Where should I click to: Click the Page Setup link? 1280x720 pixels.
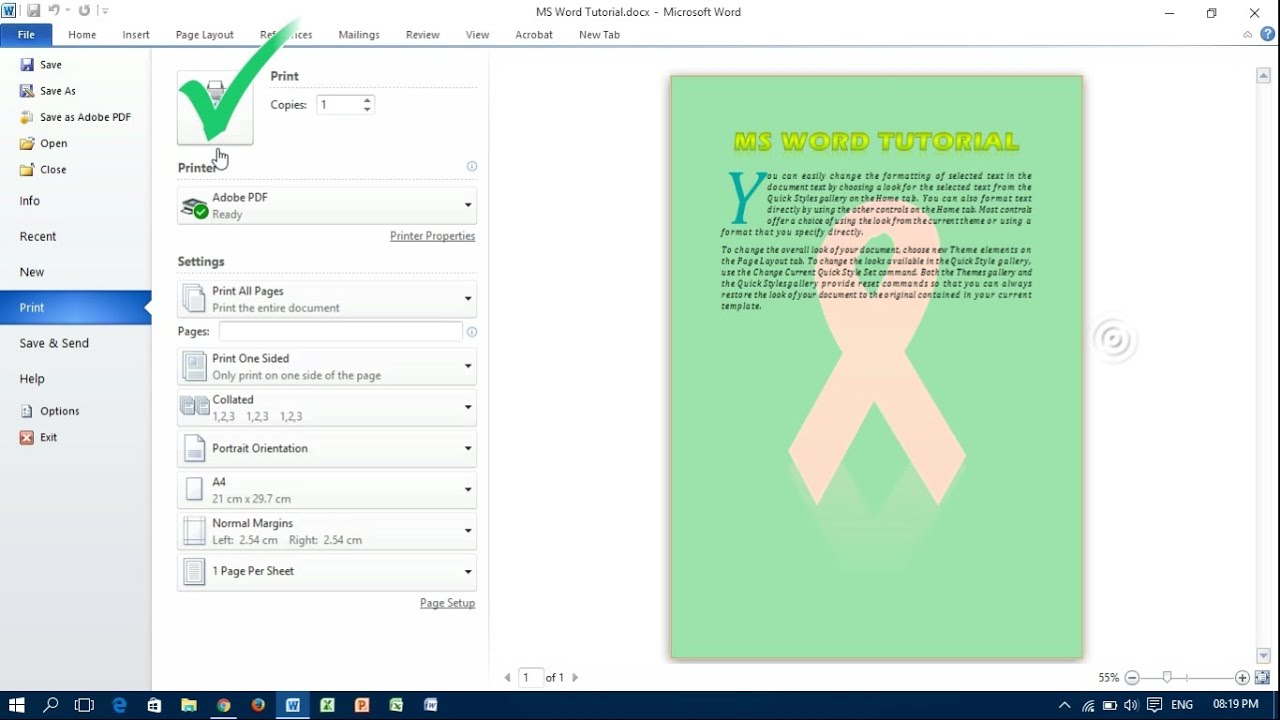(447, 603)
